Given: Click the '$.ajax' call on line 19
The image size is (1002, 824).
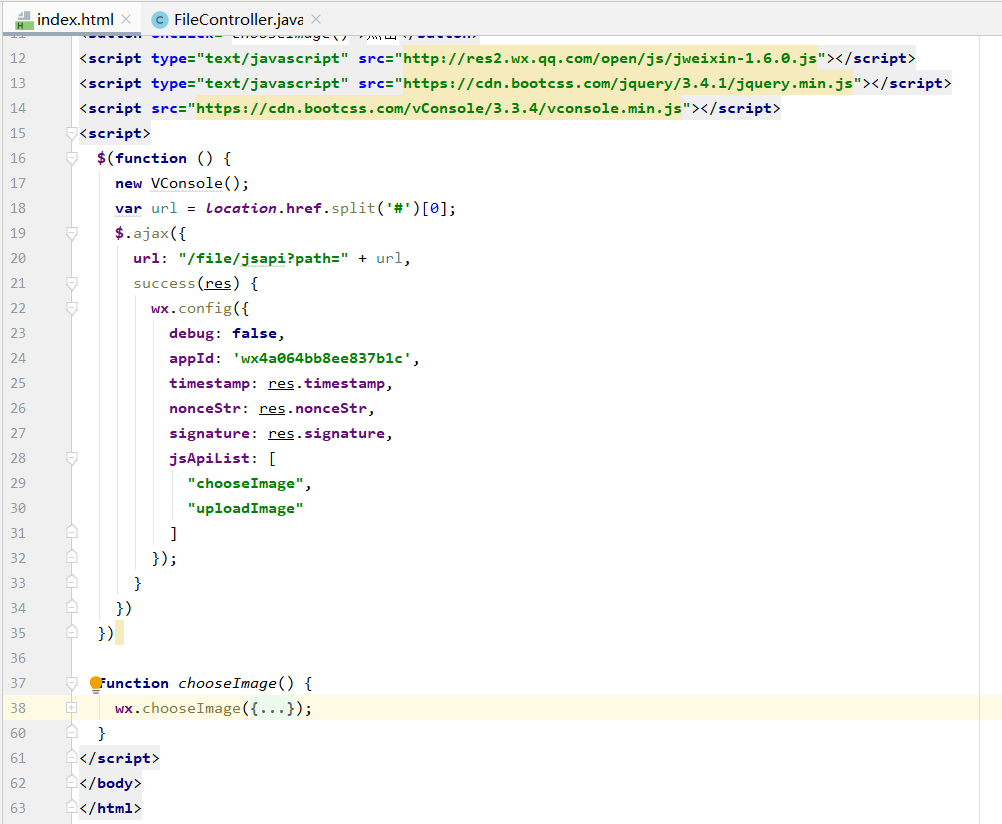Looking at the screenshot, I should (x=142, y=233).
